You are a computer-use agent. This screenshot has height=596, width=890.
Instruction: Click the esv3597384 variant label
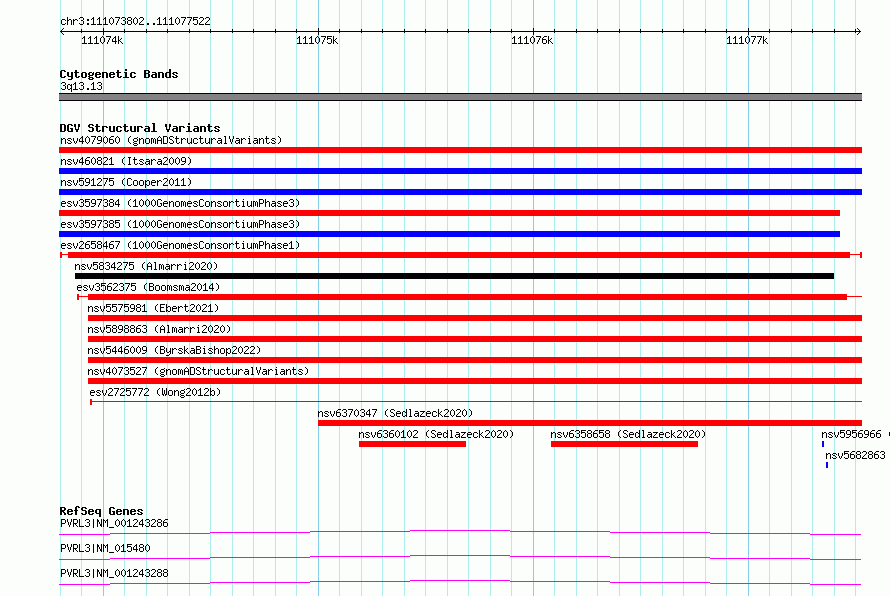(180, 203)
